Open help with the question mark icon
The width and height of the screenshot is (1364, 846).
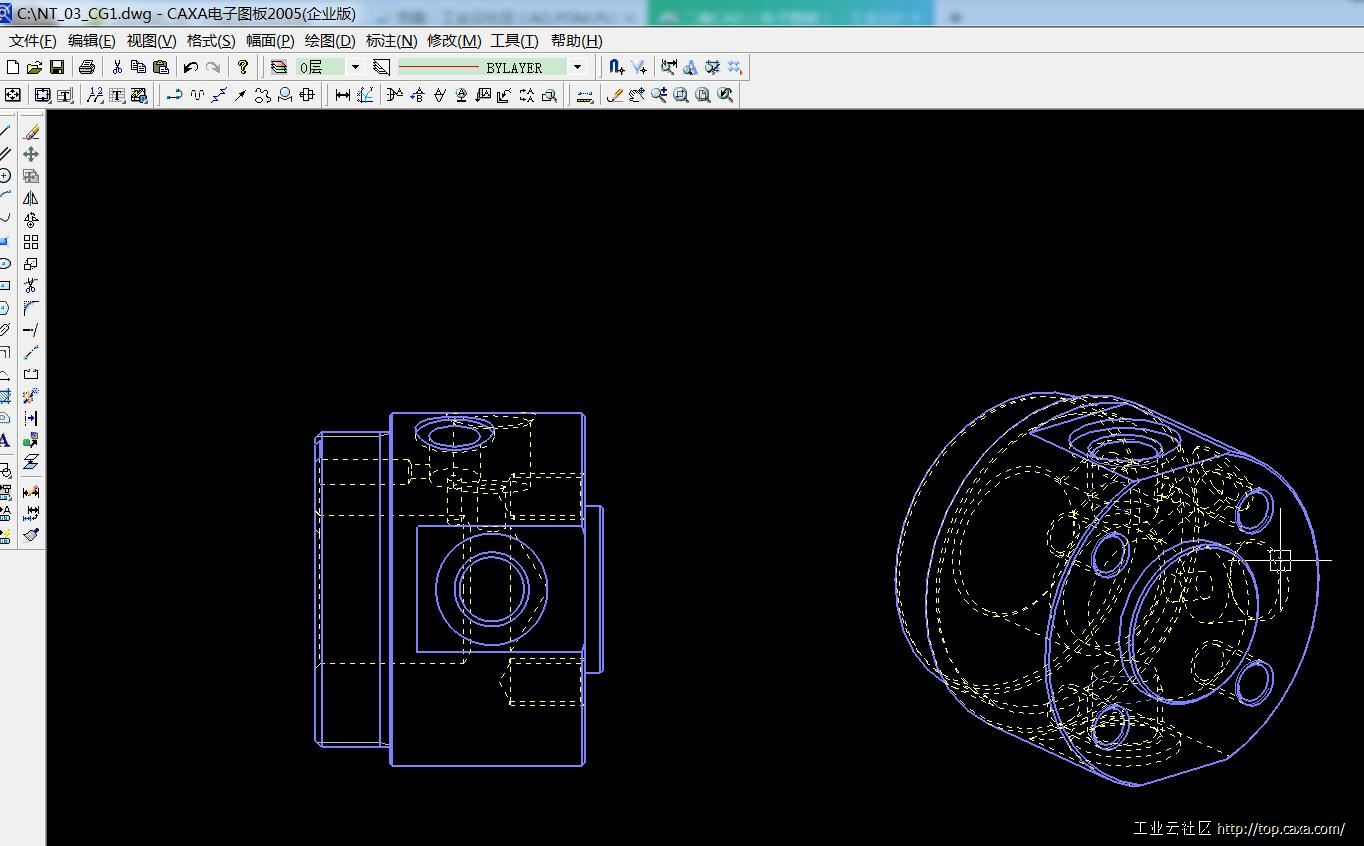pyautogui.click(x=242, y=67)
